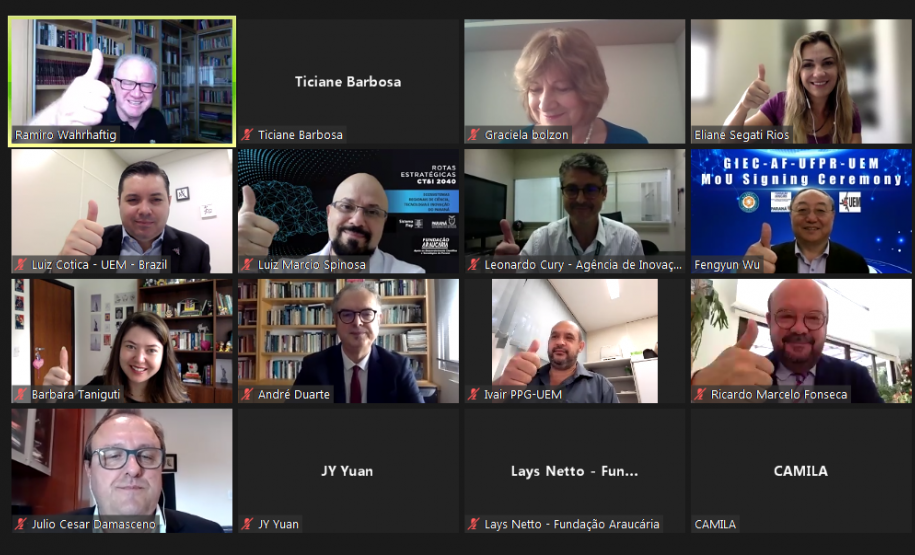Click muted mic icon beside Leonardo Cury
The width and height of the screenshot is (915, 555).
click(474, 264)
